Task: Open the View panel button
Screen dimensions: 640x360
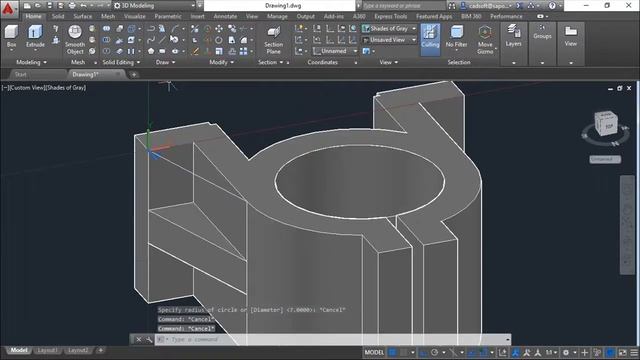Action: (571, 36)
